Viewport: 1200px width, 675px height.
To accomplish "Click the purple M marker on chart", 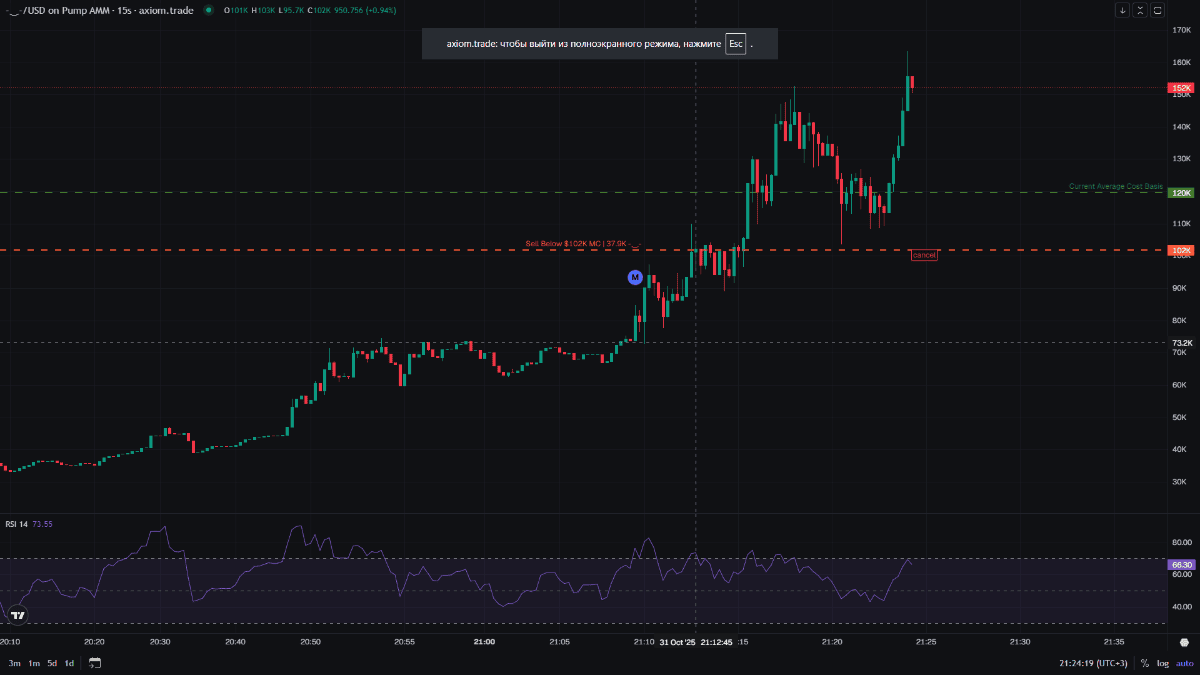I will click(634, 277).
